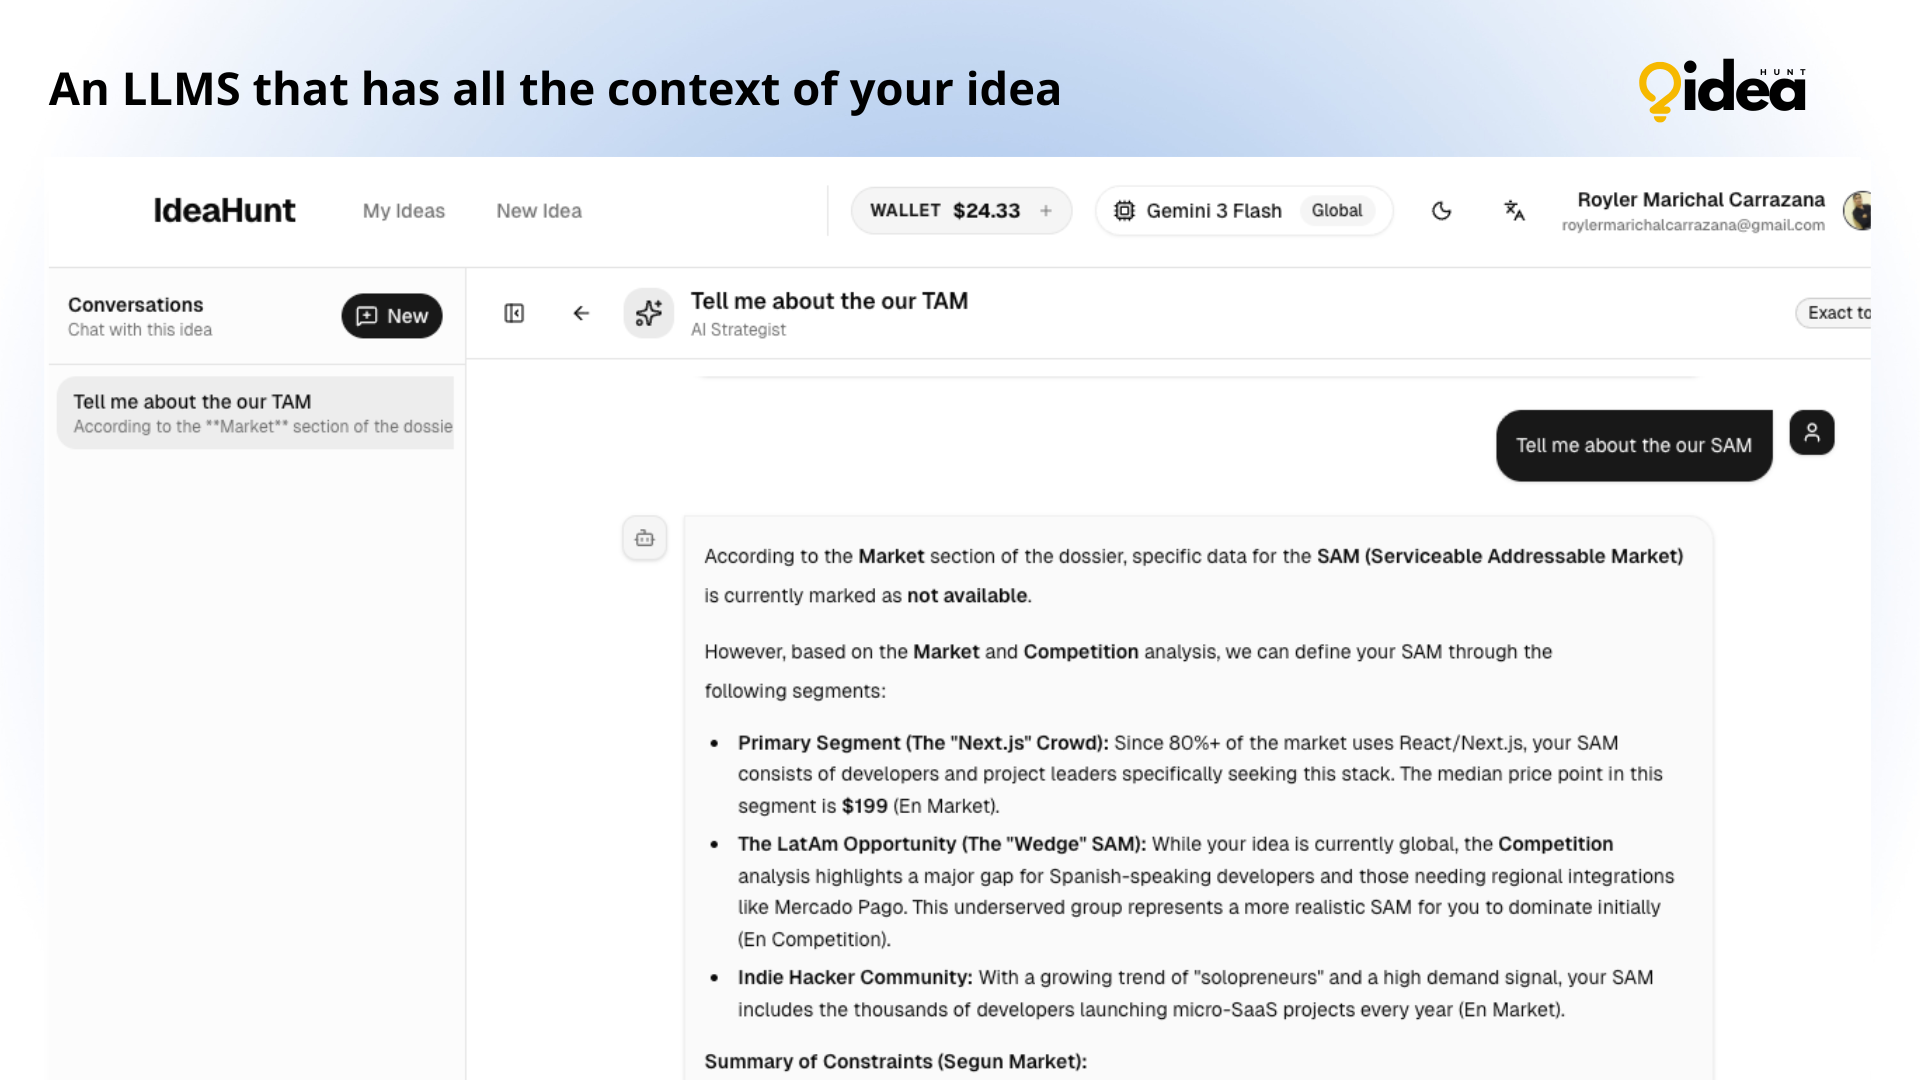The height and width of the screenshot is (1080, 1920).
Task: Switch to the My Ideas tab
Action: coord(403,211)
